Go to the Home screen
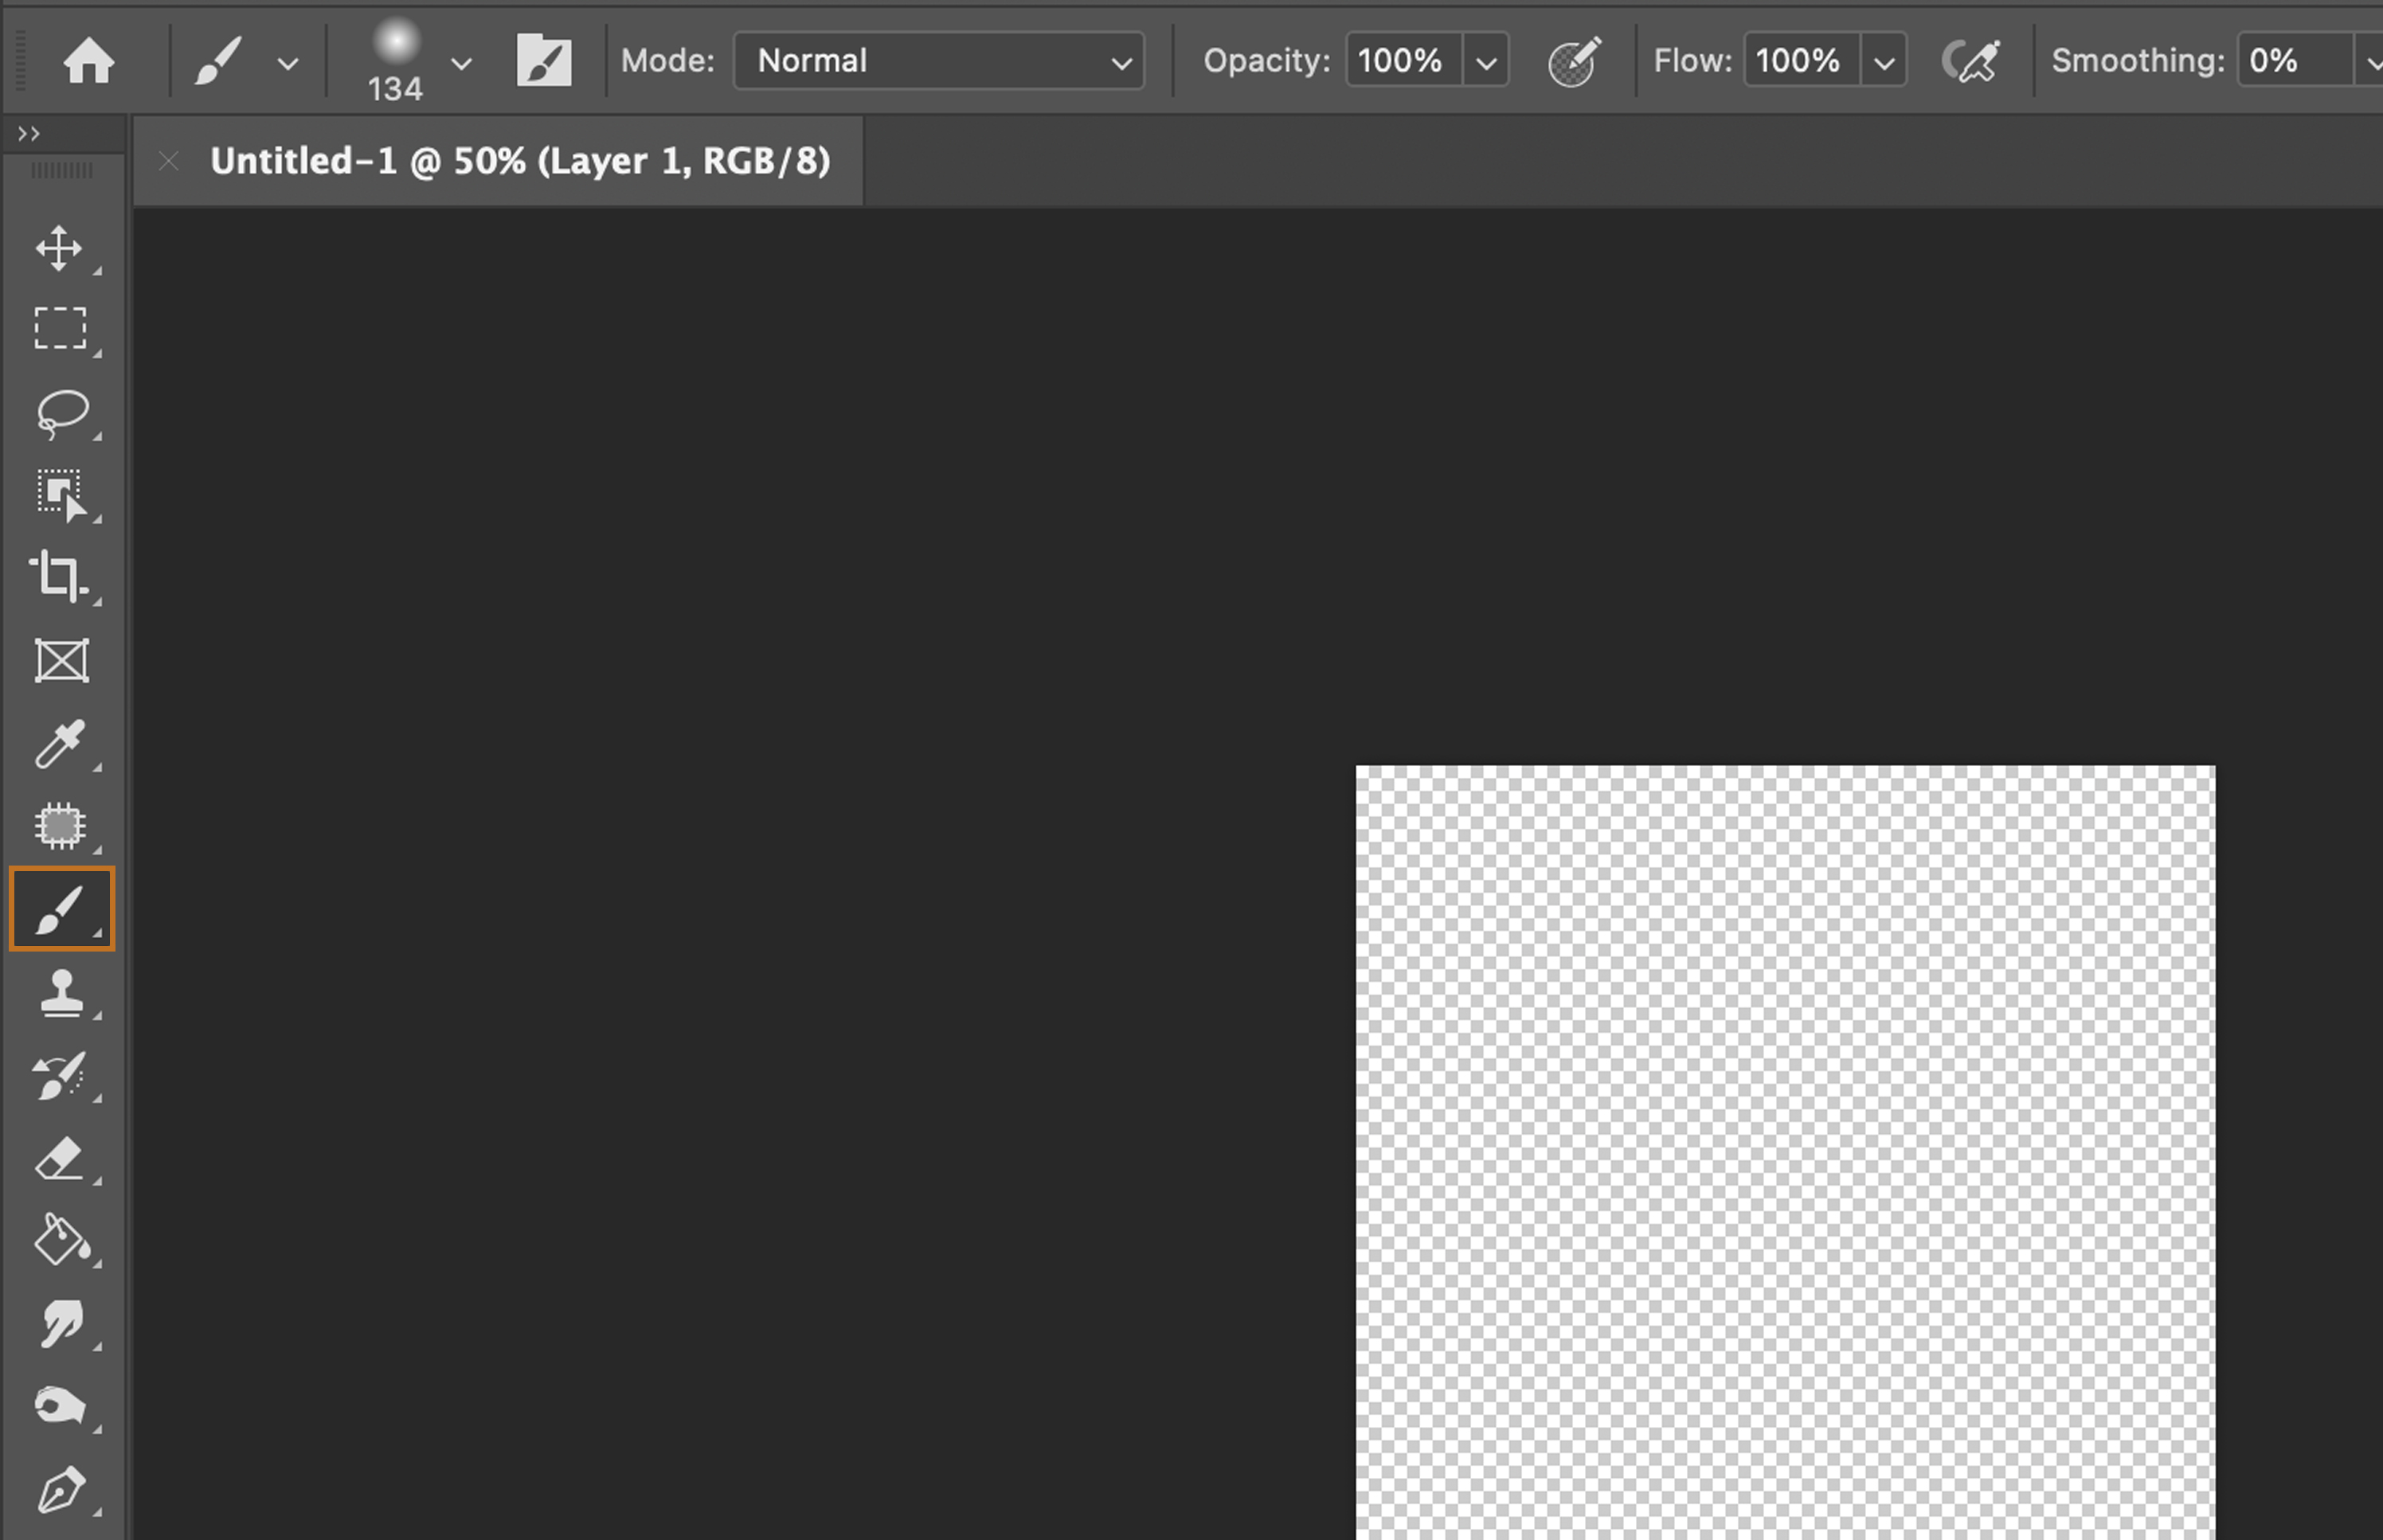Image resolution: width=2383 pixels, height=1540 pixels. point(88,62)
